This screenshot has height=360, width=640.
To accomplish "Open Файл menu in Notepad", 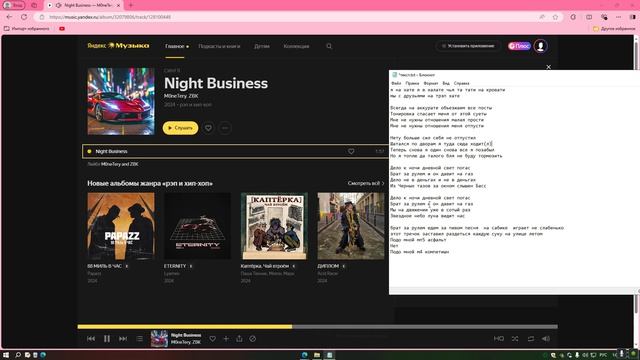I will pyautogui.click(x=396, y=83).
